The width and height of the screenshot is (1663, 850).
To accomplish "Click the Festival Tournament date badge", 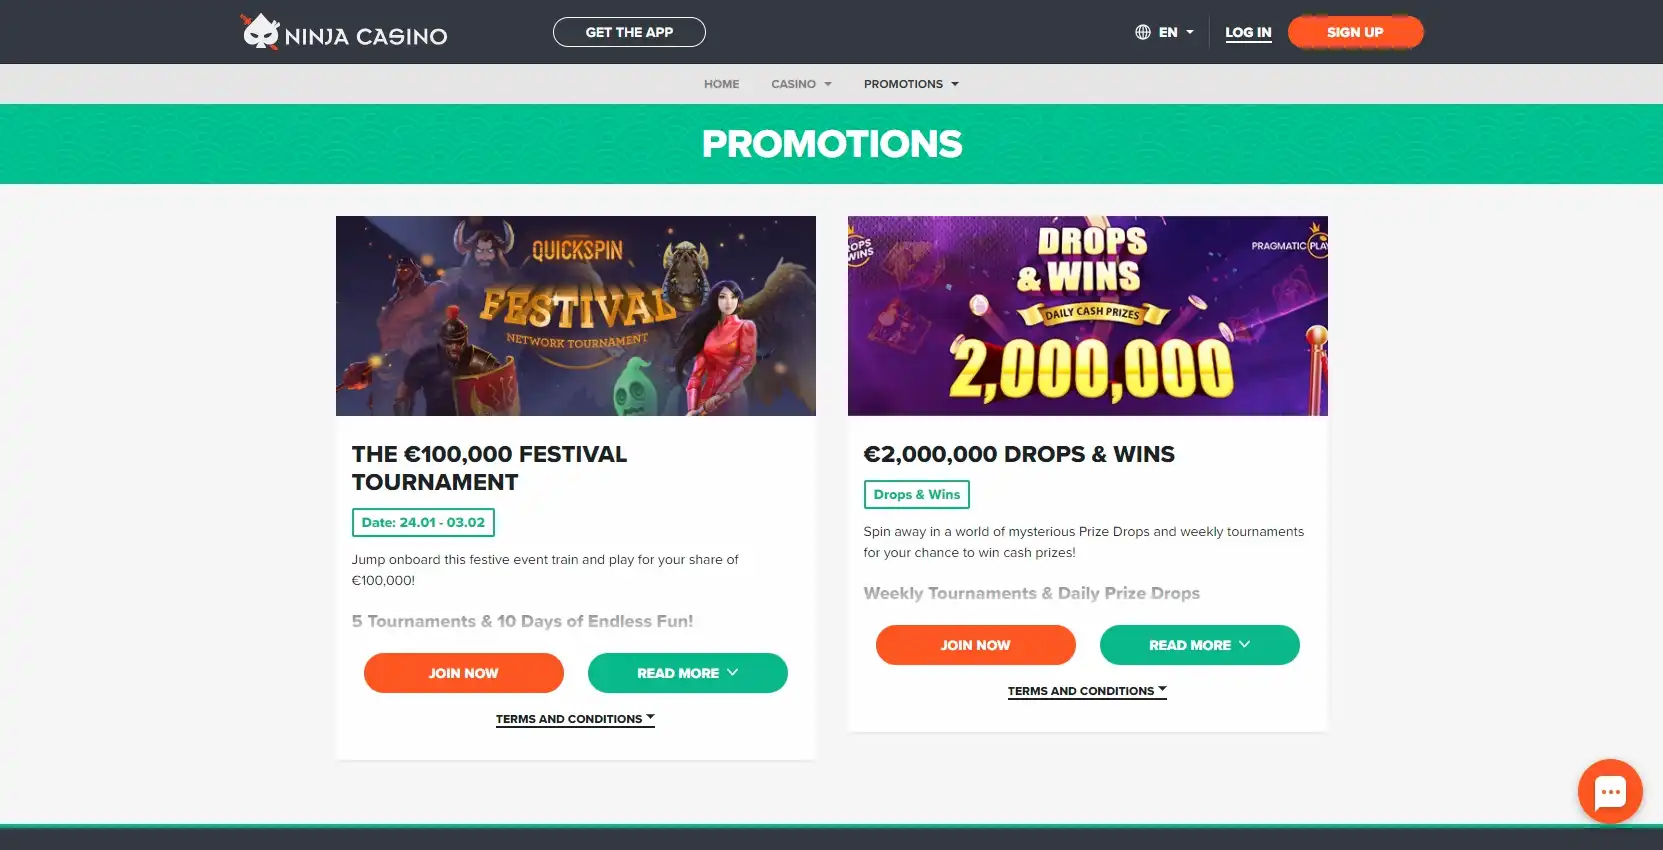I will pyautogui.click(x=423, y=522).
